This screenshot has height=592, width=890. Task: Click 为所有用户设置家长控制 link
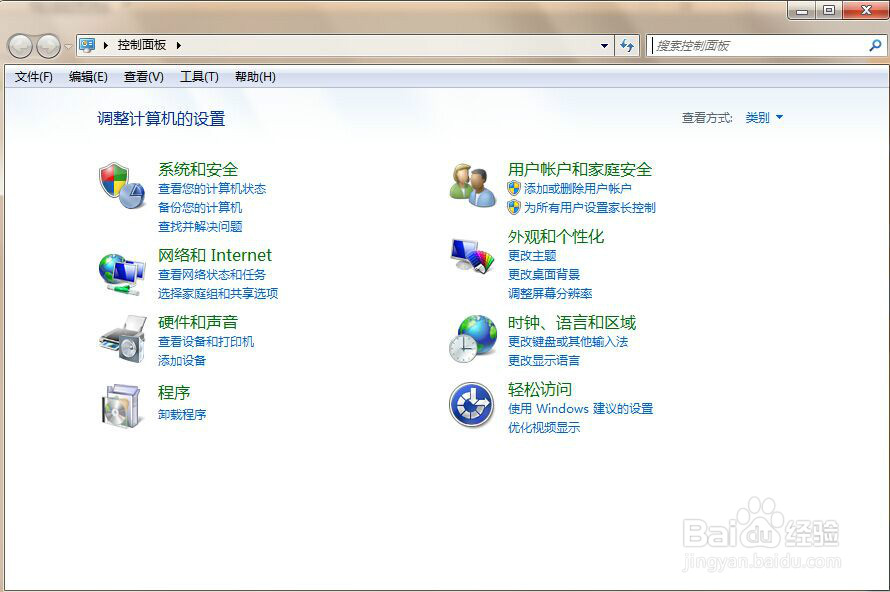589,208
